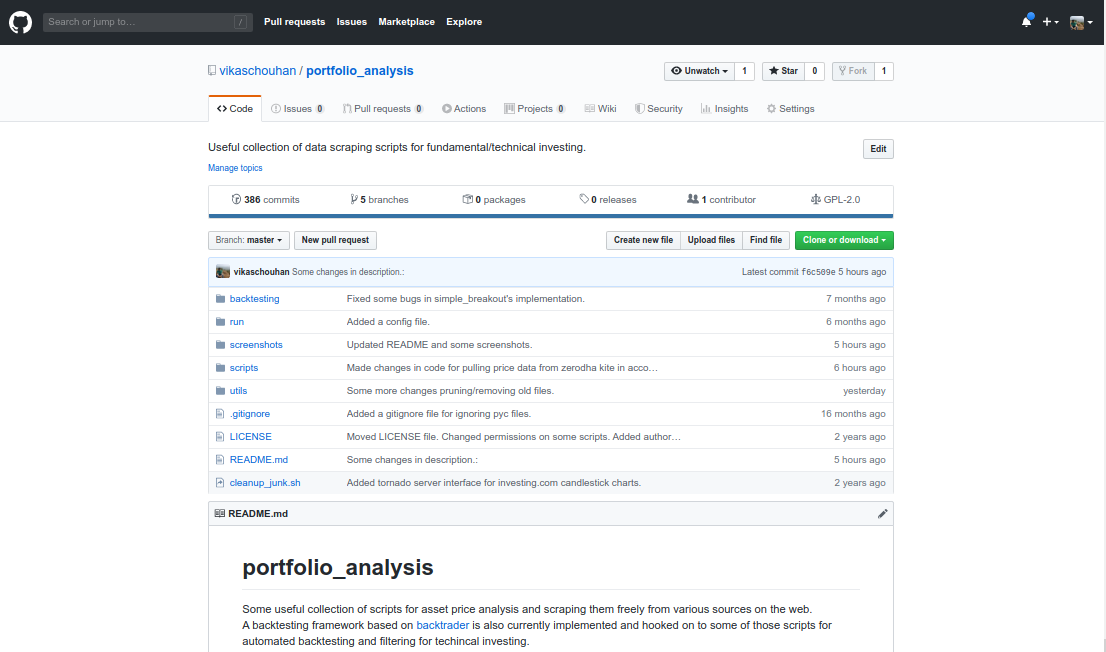Edit README.md using the pencil icon
The height and width of the screenshot is (652, 1106).
pyautogui.click(x=882, y=514)
